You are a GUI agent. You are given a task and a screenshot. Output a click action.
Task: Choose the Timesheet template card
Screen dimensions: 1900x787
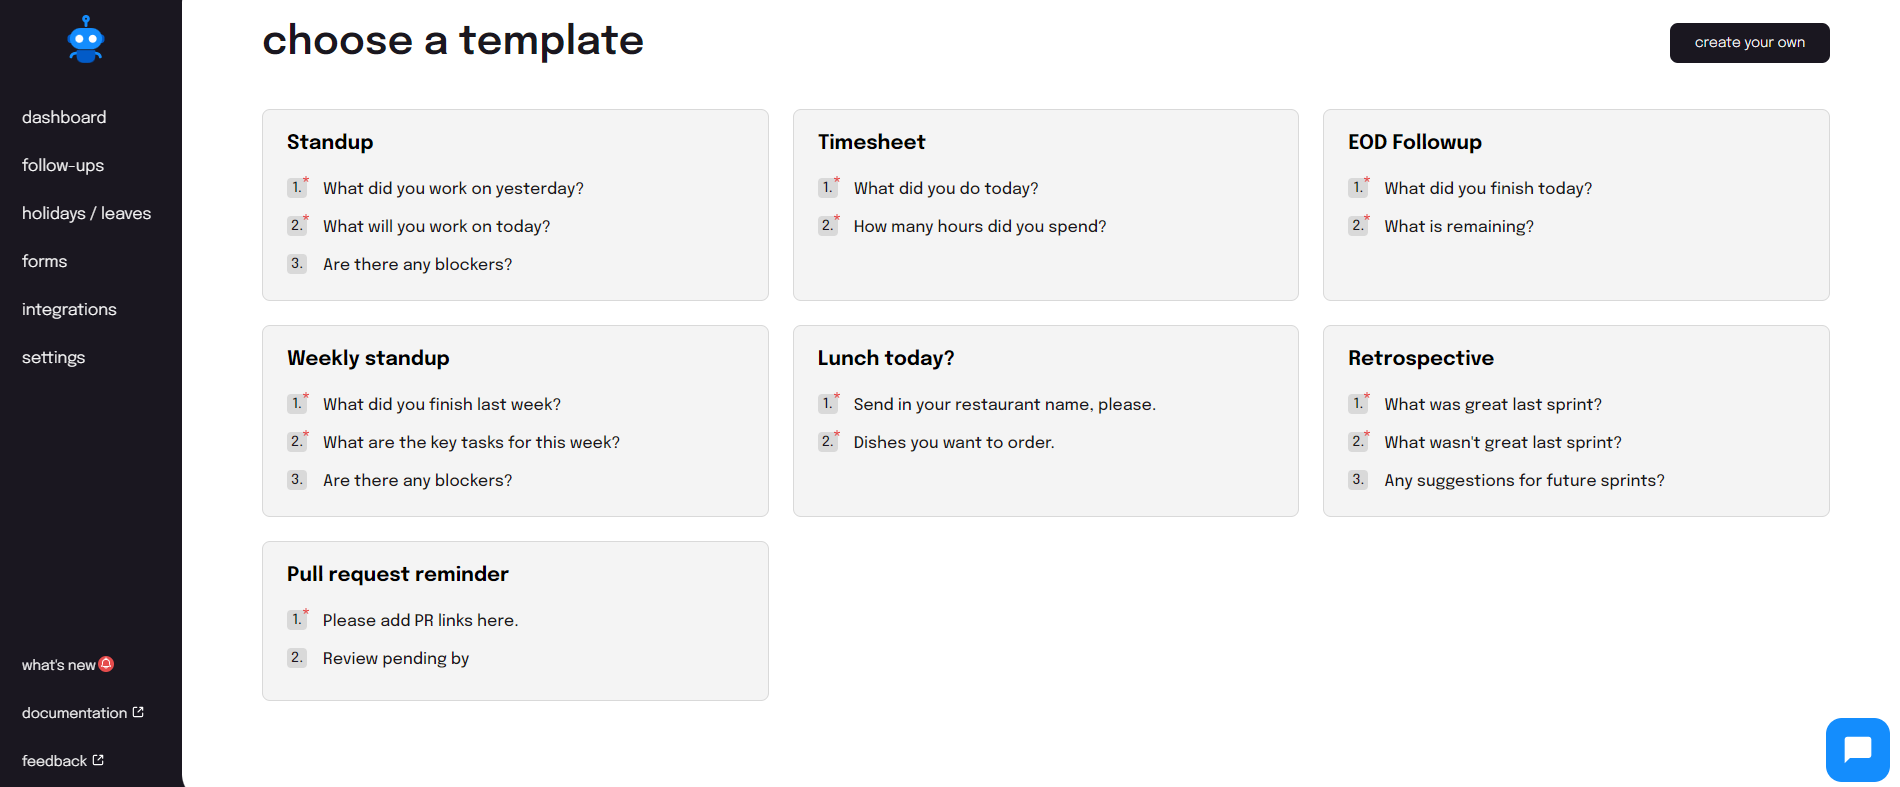(x=1045, y=205)
